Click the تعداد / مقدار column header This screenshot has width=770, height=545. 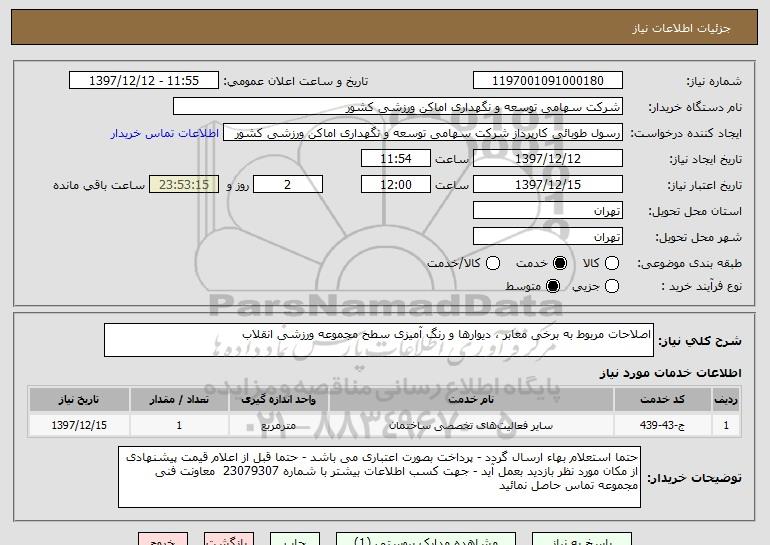point(179,400)
